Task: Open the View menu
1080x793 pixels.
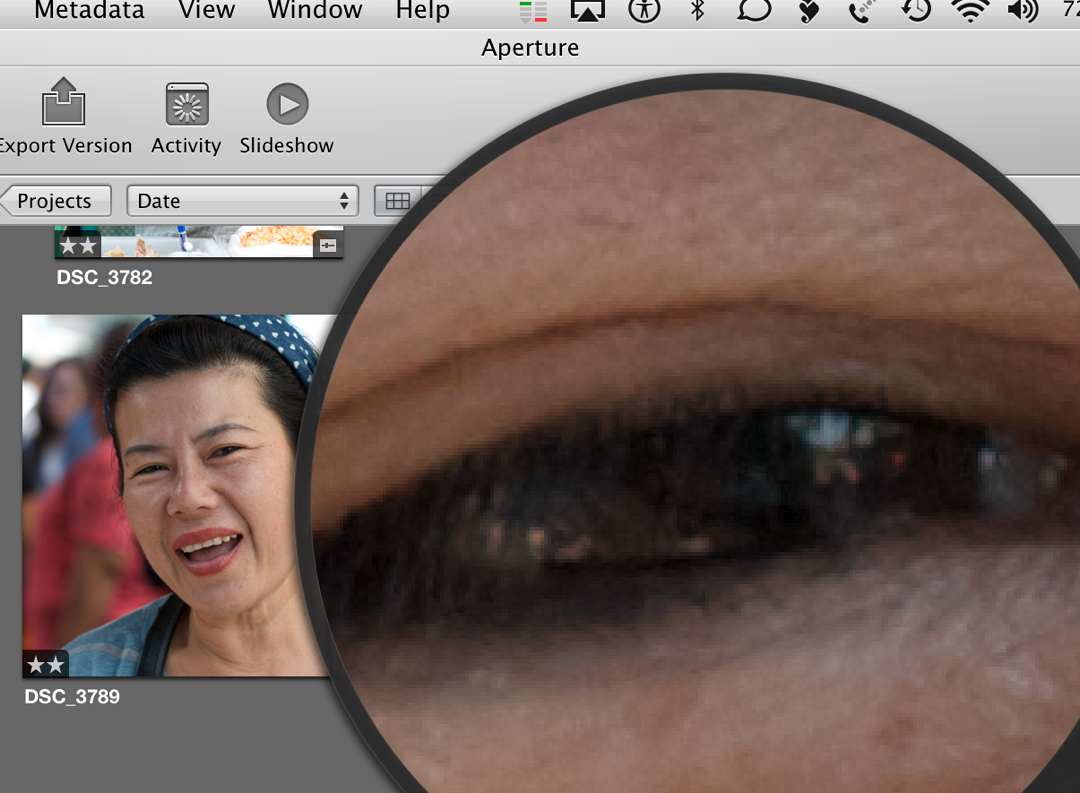Action: tap(207, 10)
